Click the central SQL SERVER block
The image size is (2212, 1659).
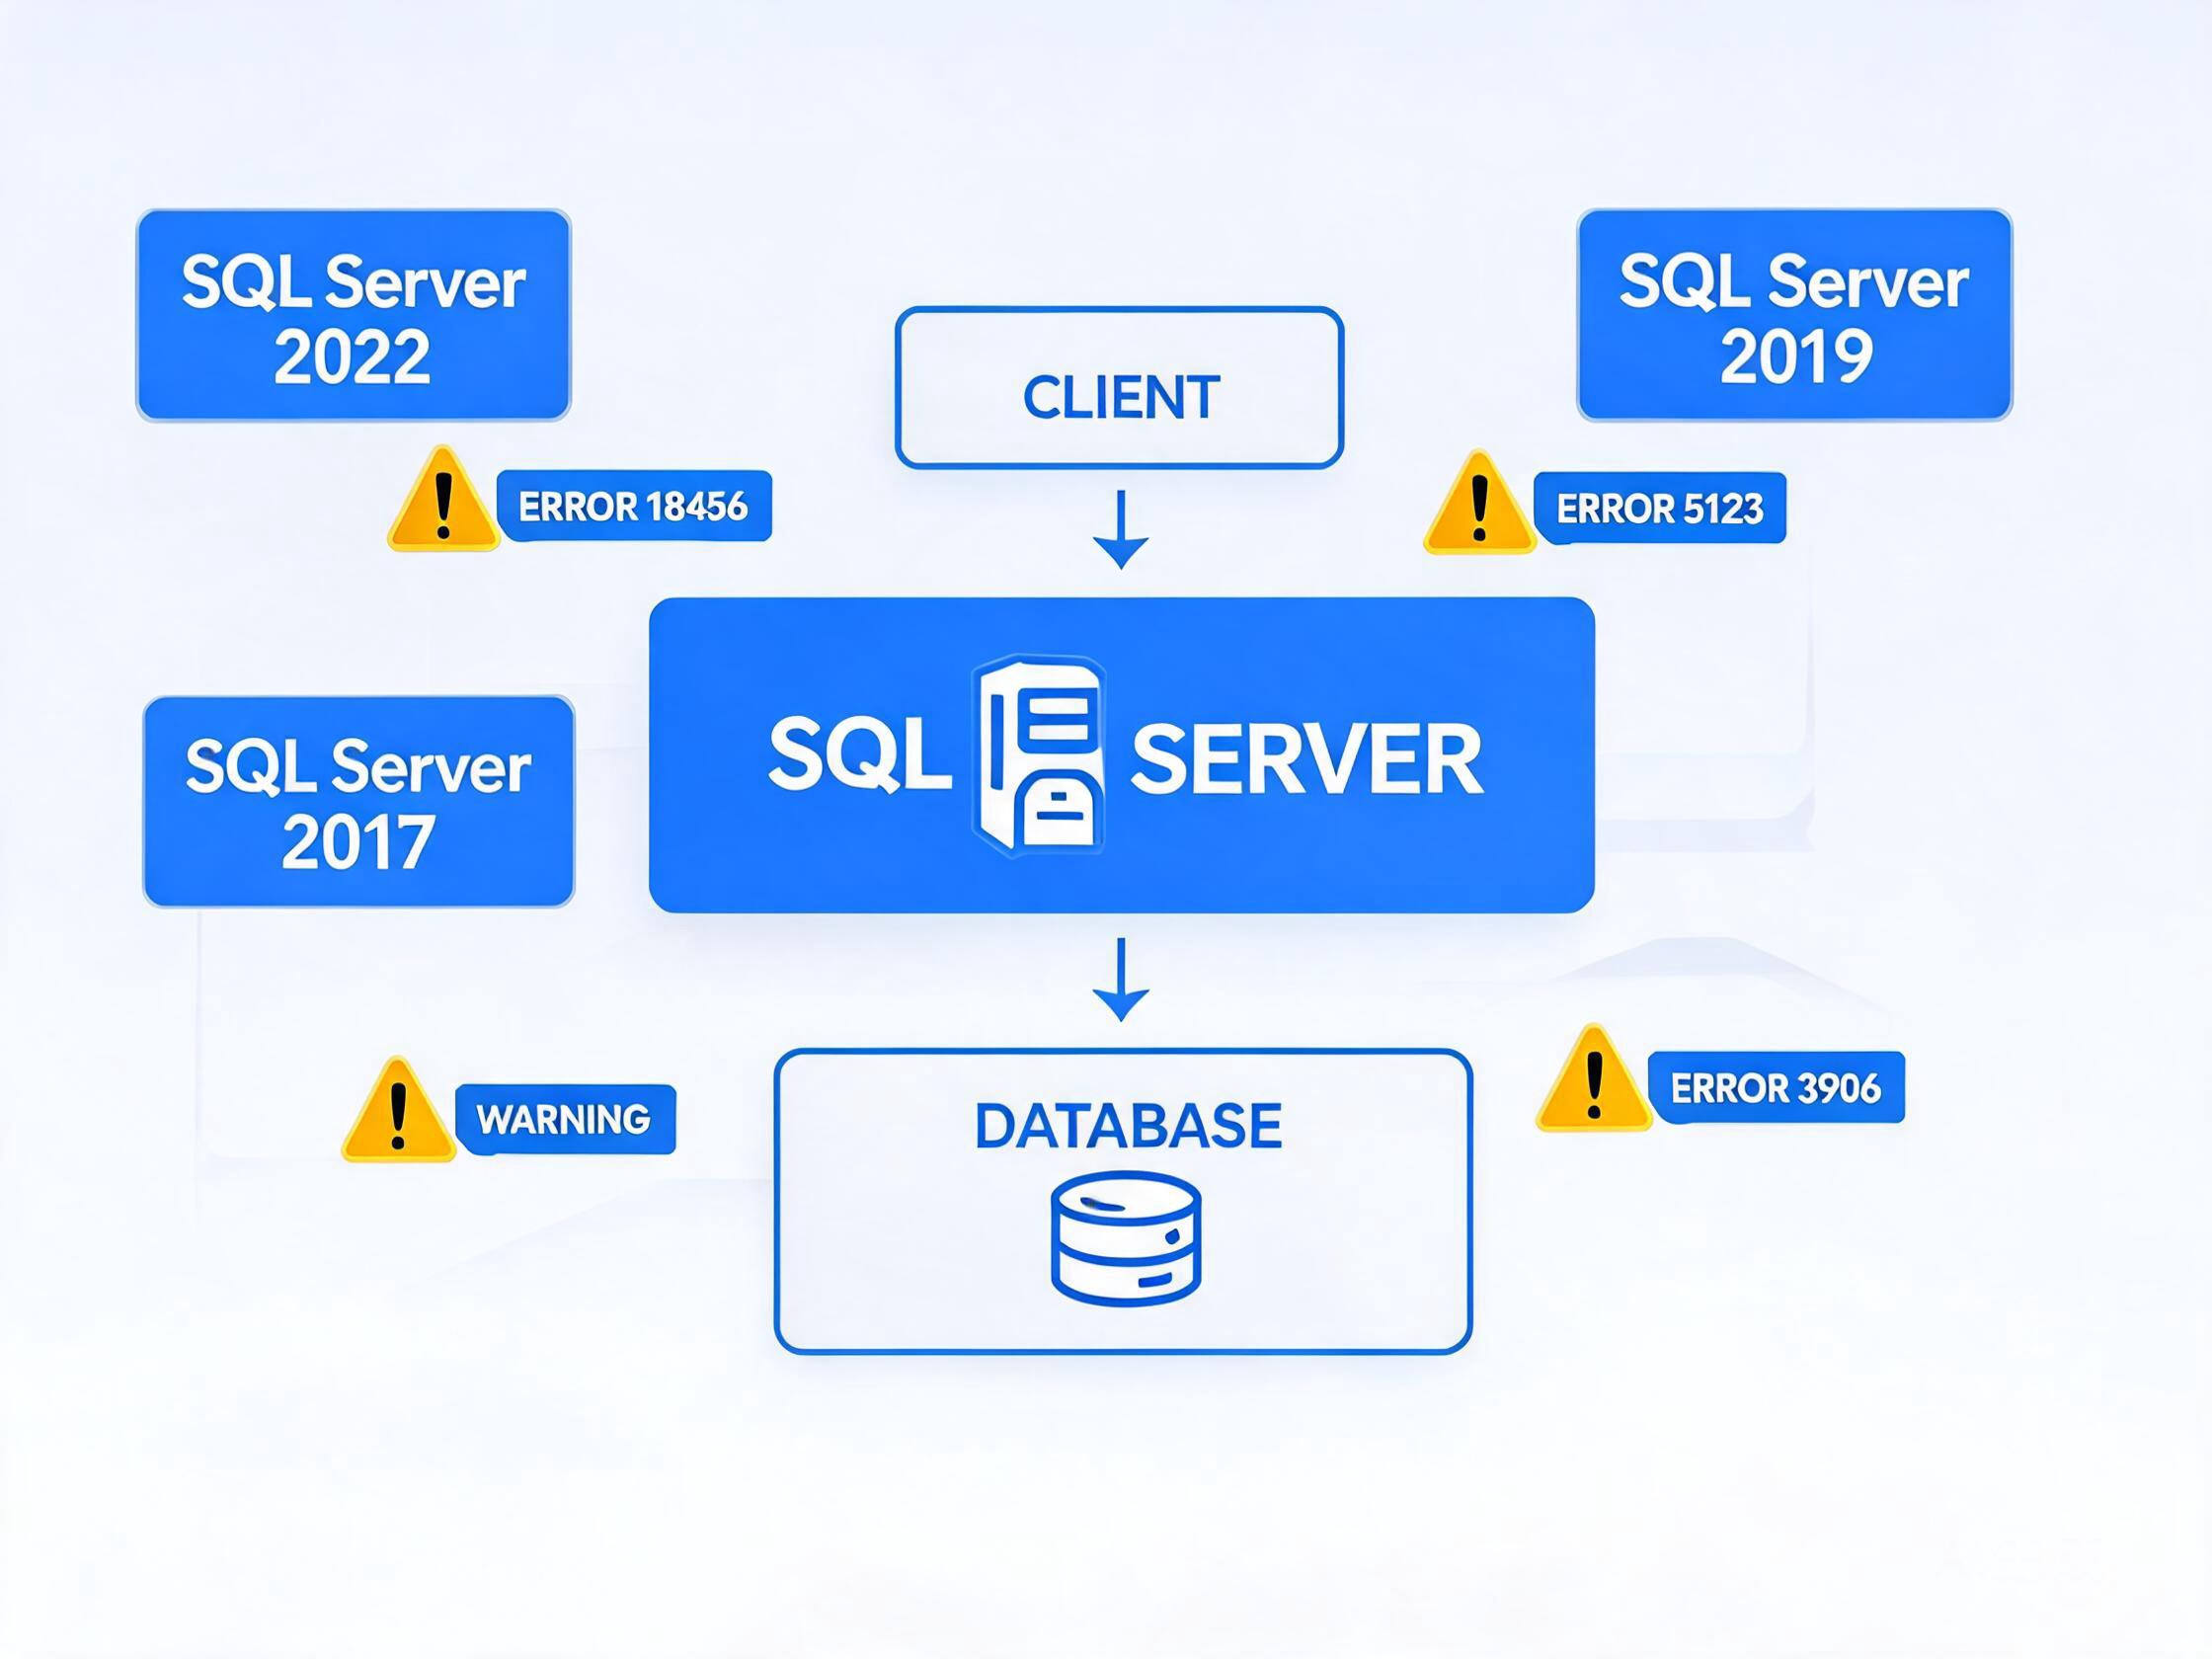pos(1121,755)
